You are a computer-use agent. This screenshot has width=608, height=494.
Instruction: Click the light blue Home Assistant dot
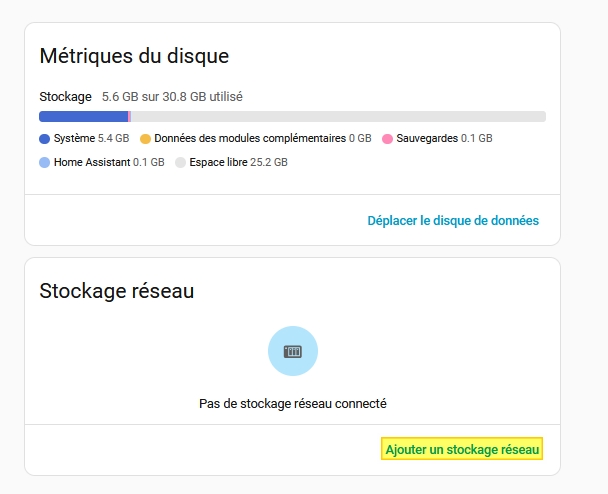(x=44, y=162)
